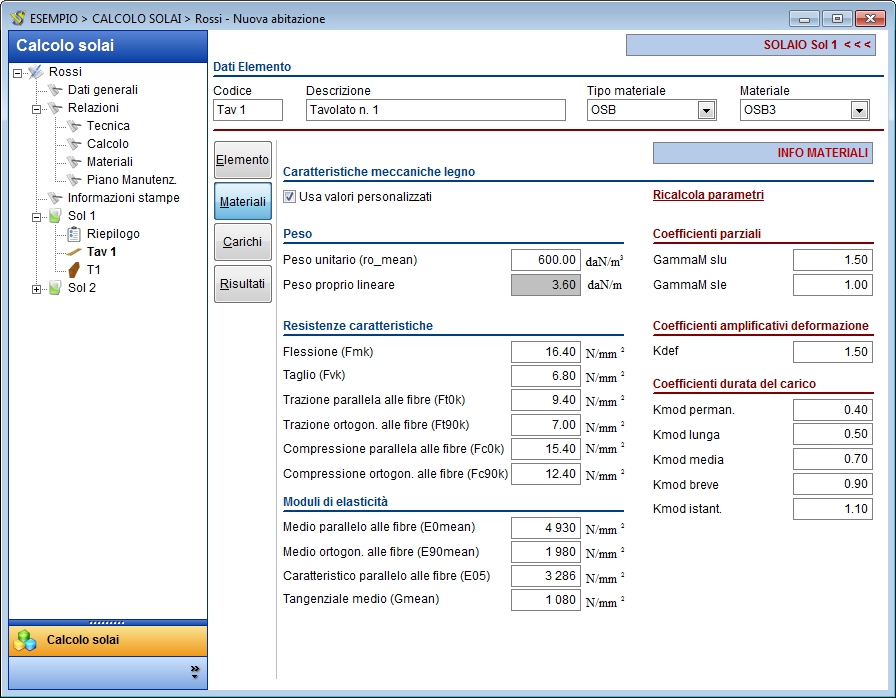Image resolution: width=896 pixels, height=698 pixels.
Task: Click the Rossi project root icon
Action: [x=36, y=72]
